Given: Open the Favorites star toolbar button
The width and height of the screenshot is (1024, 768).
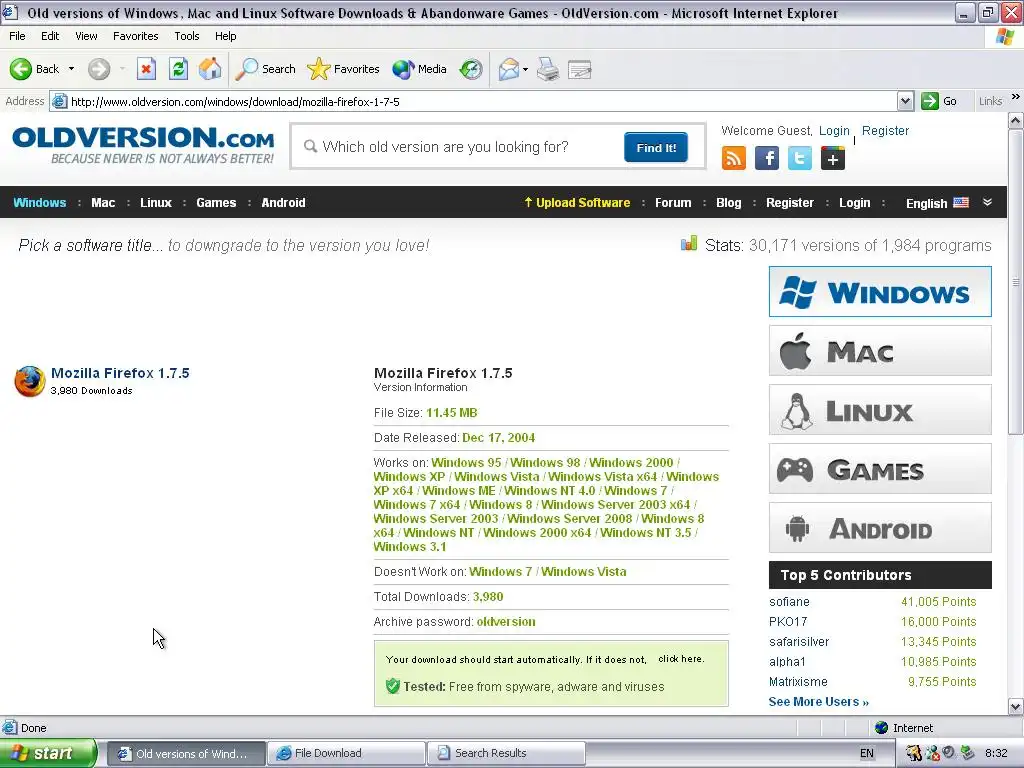Looking at the screenshot, I should [x=343, y=69].
